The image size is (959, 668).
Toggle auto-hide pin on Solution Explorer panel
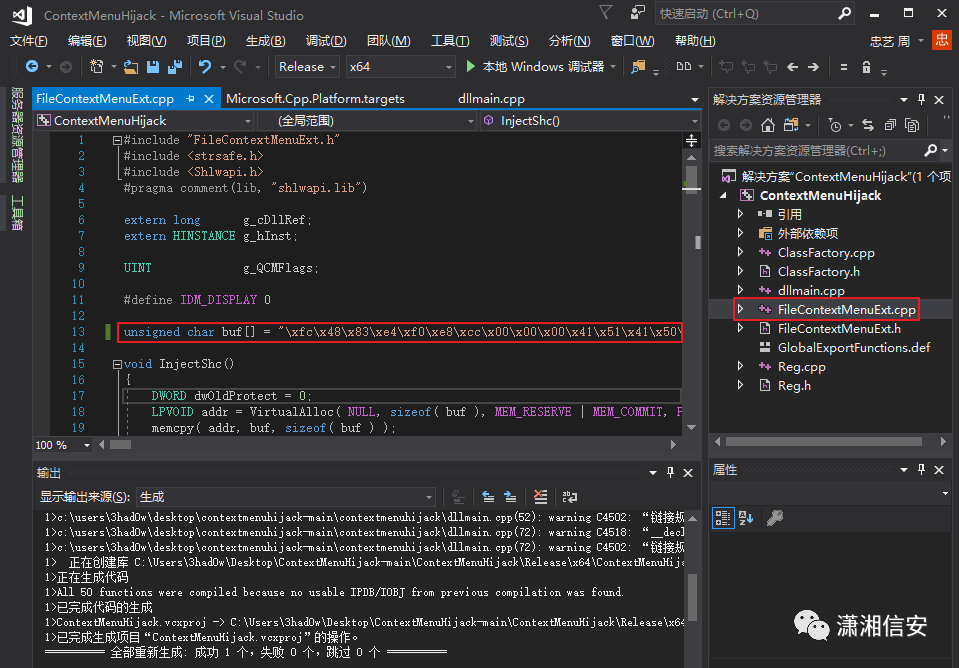921,99
